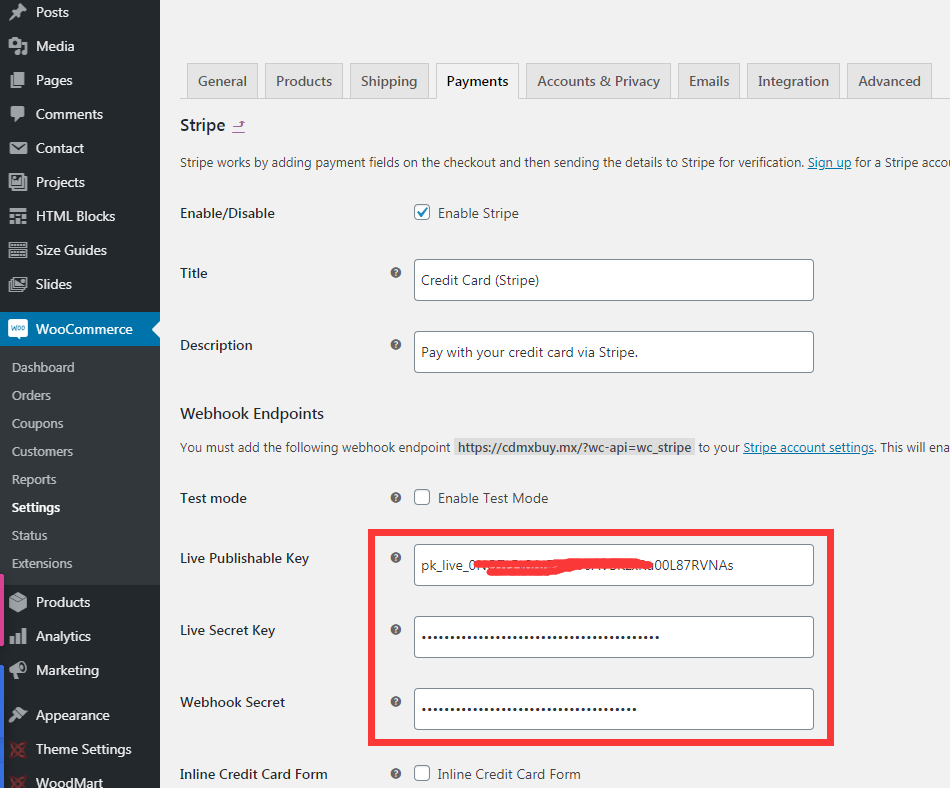Click the Pages icon in sidebar

[x=18, y=80]
